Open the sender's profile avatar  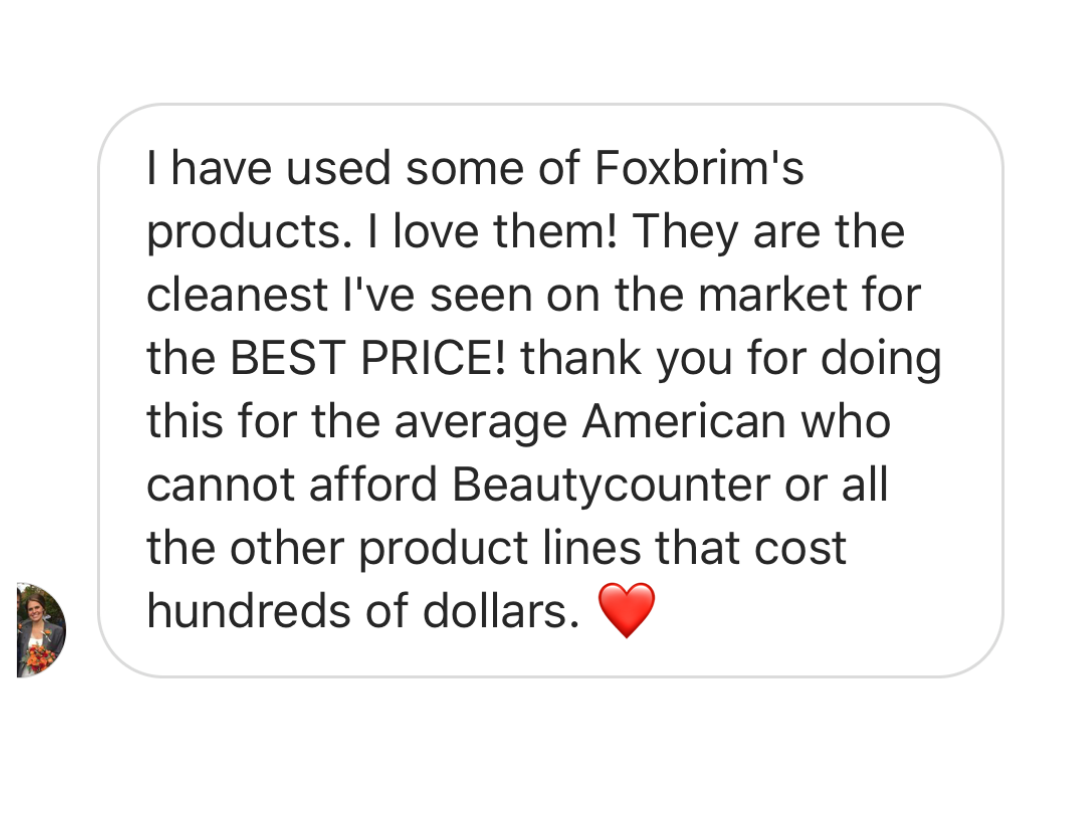(41, 629)
